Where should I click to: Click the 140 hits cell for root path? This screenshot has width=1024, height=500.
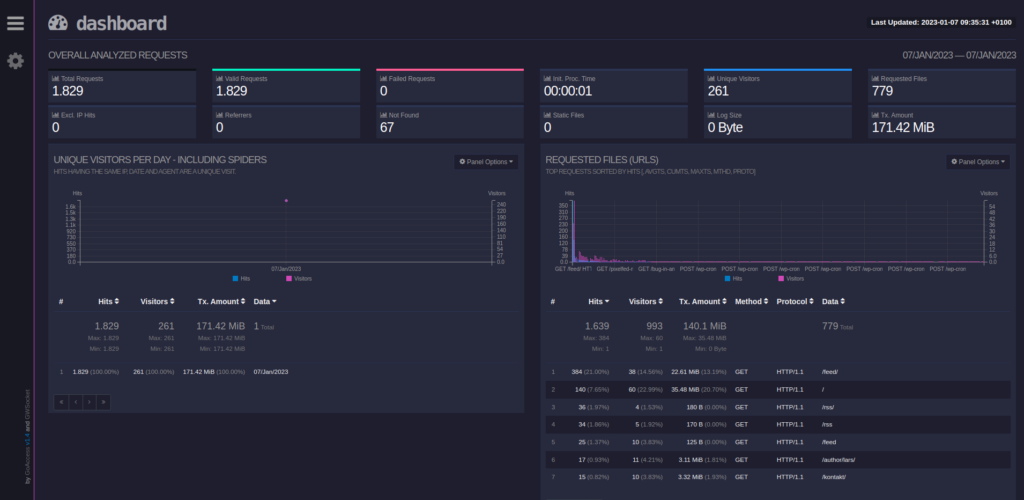590,389
